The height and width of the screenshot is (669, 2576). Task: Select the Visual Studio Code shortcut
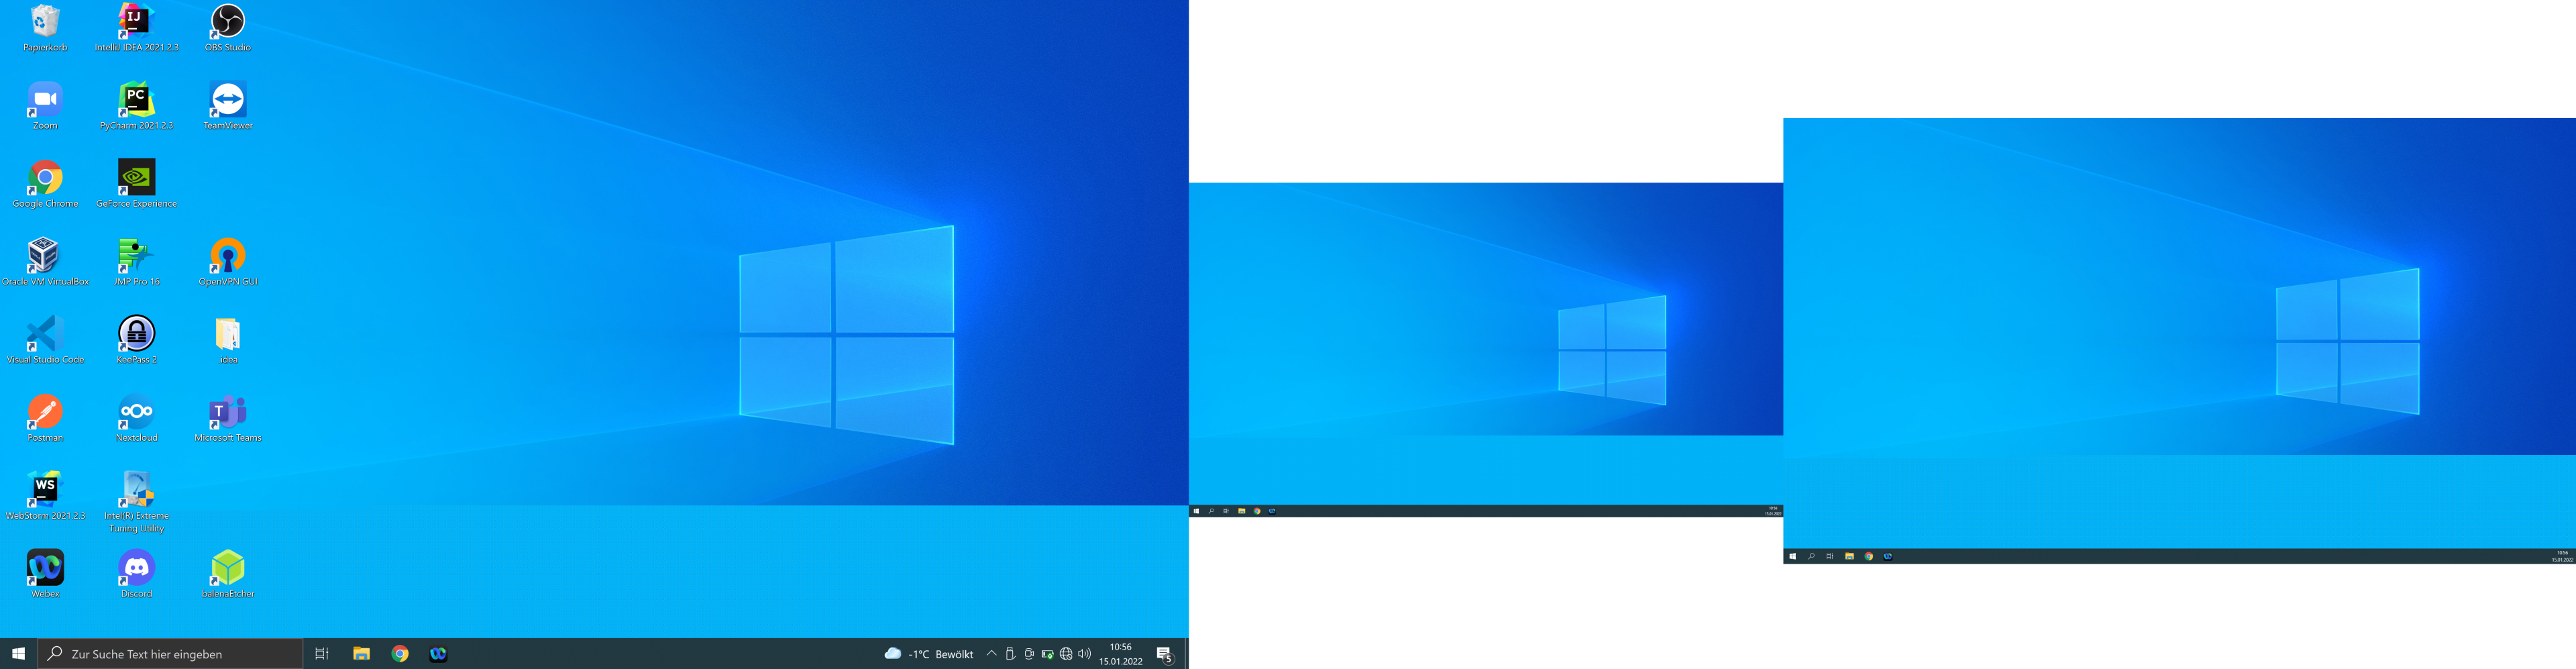[x=45, y=340]
